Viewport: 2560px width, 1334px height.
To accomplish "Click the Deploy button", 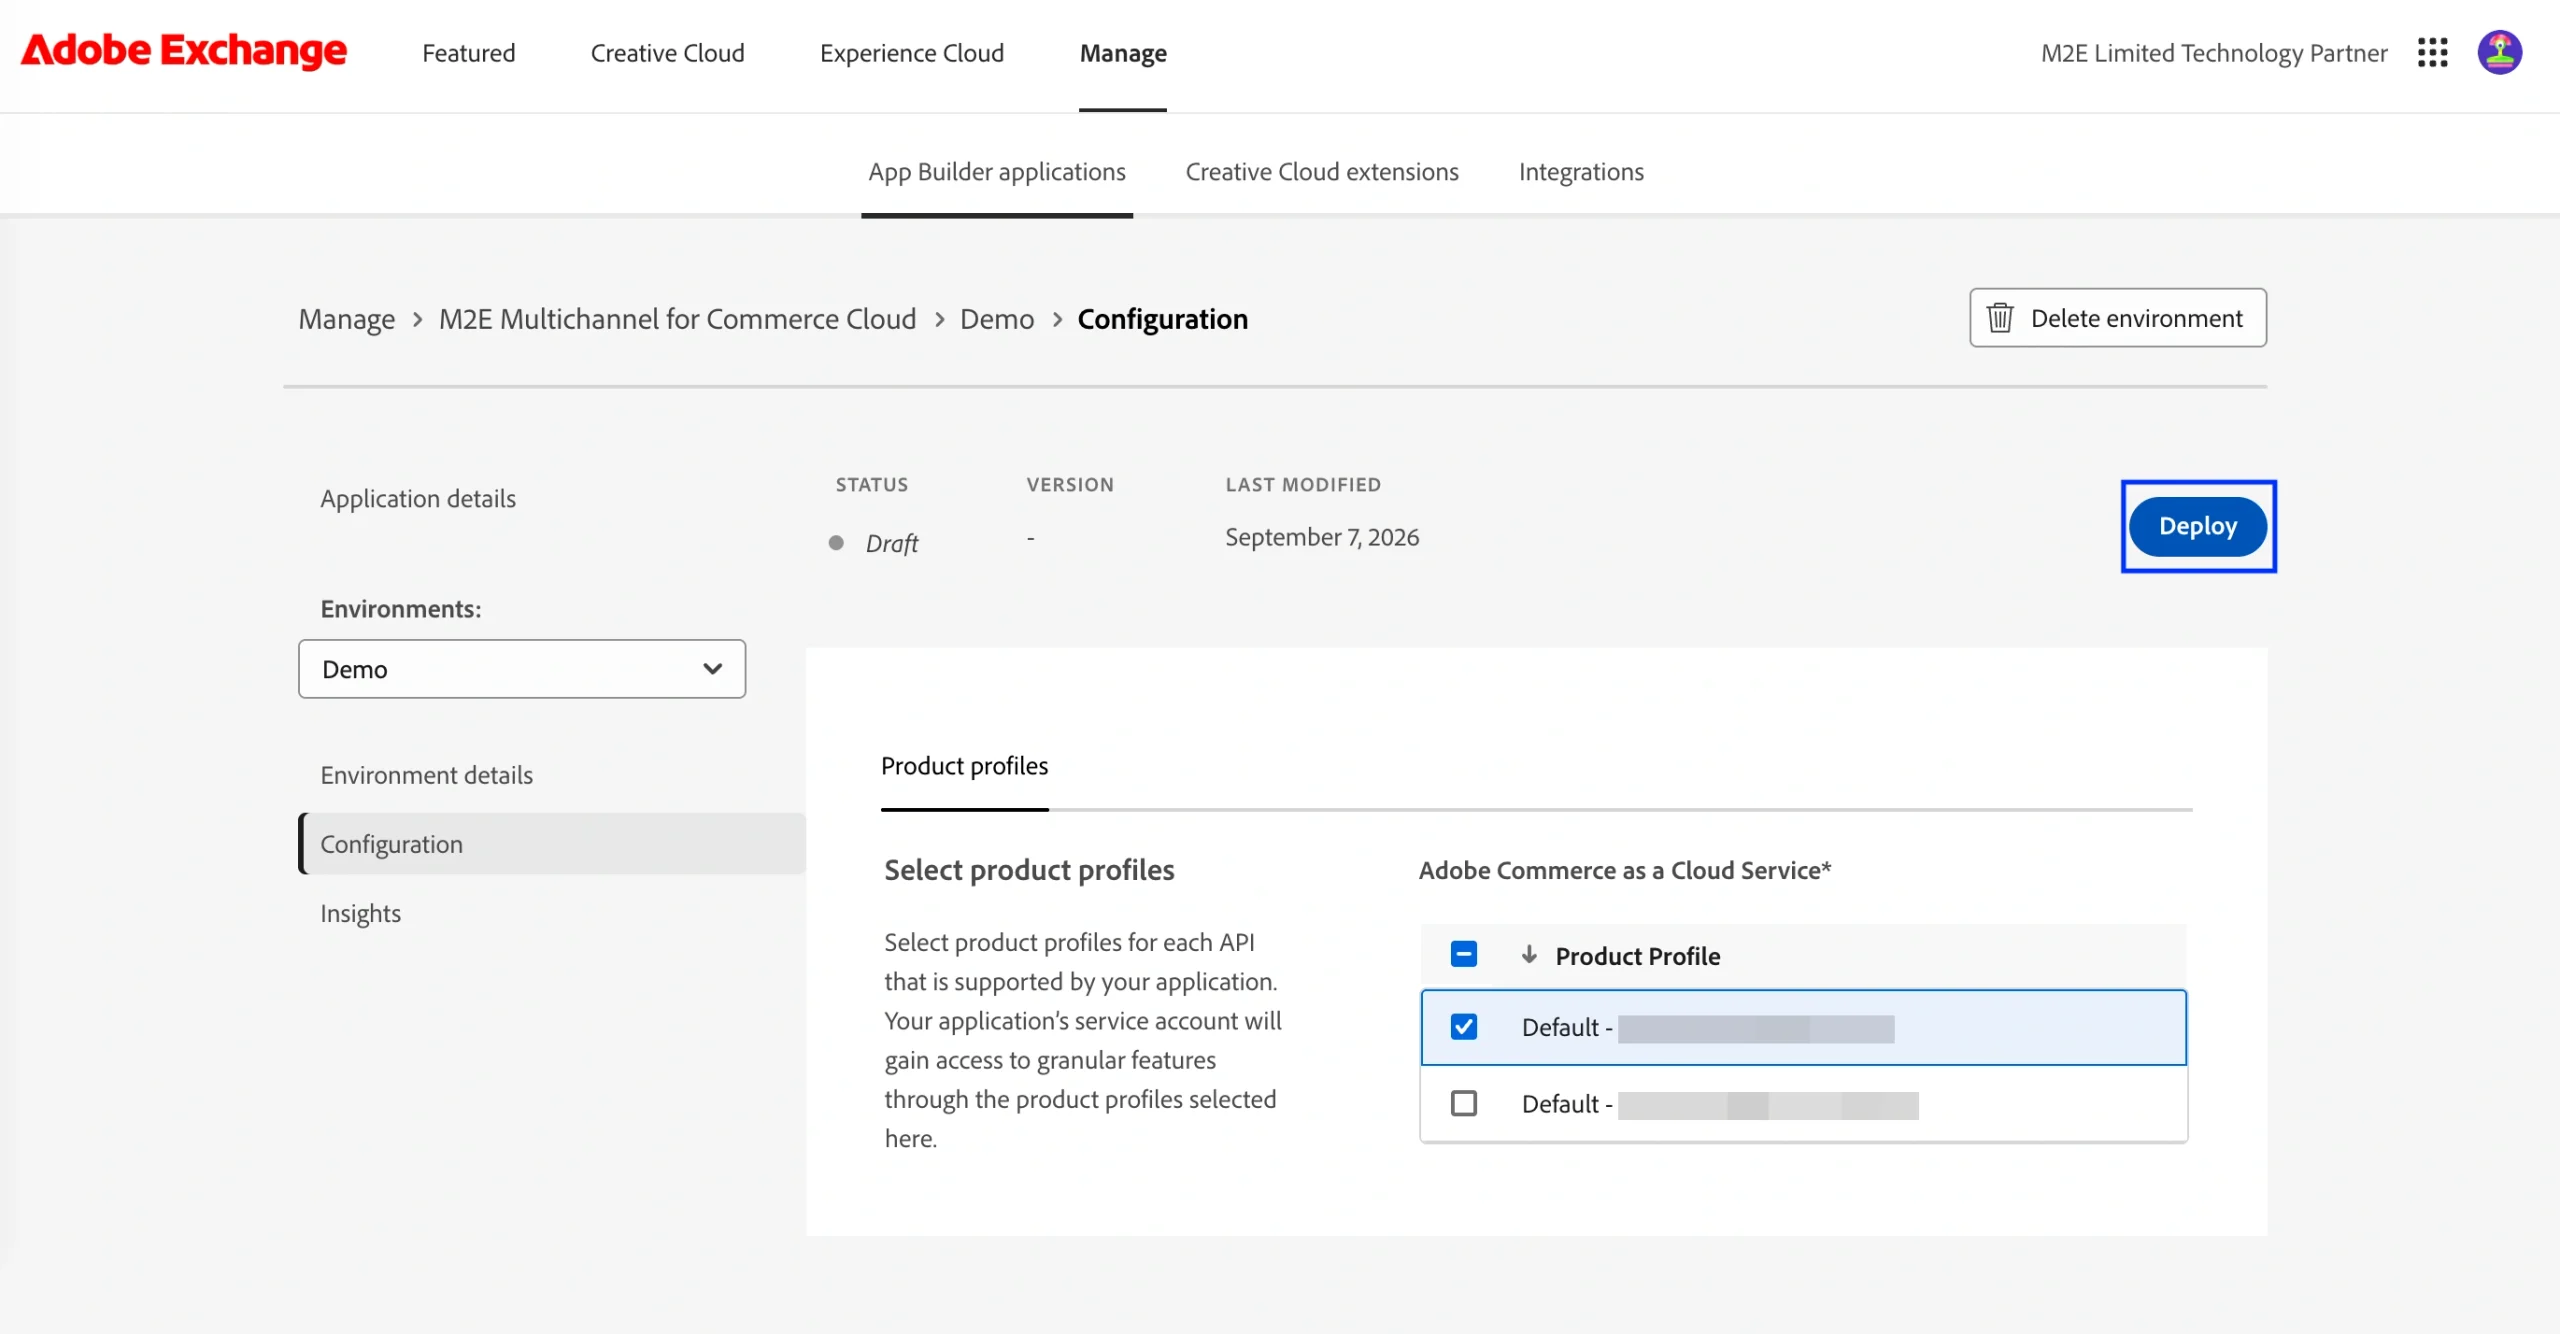I will coord(2198,526).
